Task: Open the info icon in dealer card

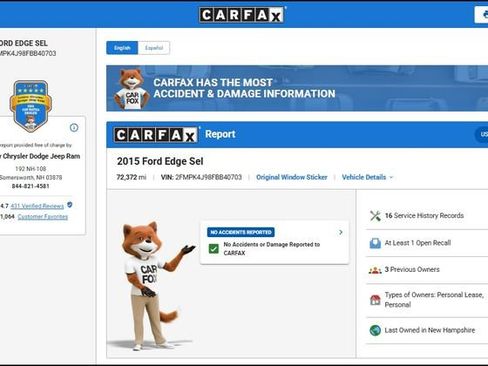Action: coord(74,128)
